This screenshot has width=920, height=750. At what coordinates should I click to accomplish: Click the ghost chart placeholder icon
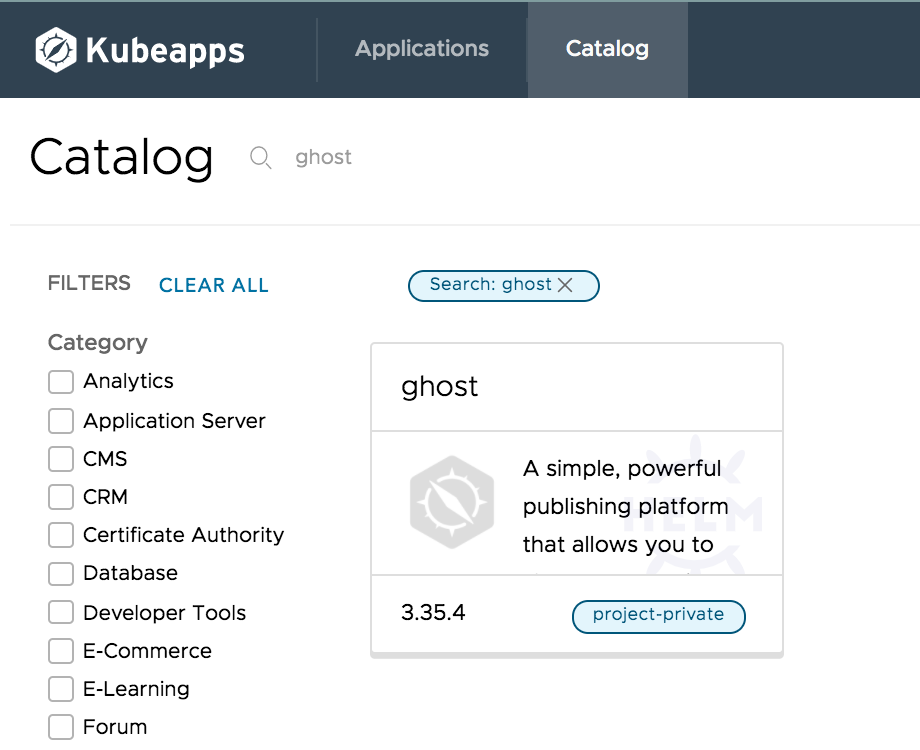click(452, 502)
